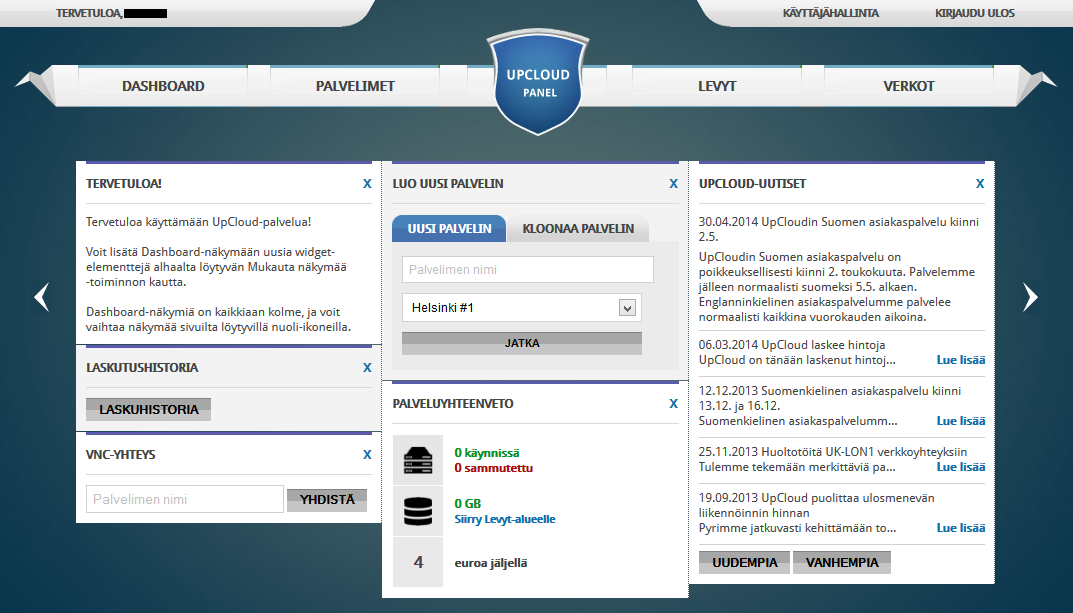Screen dimensions: 1073x613
Task: Close the VNC-yhteys widget
Action: tap(367, 455)
